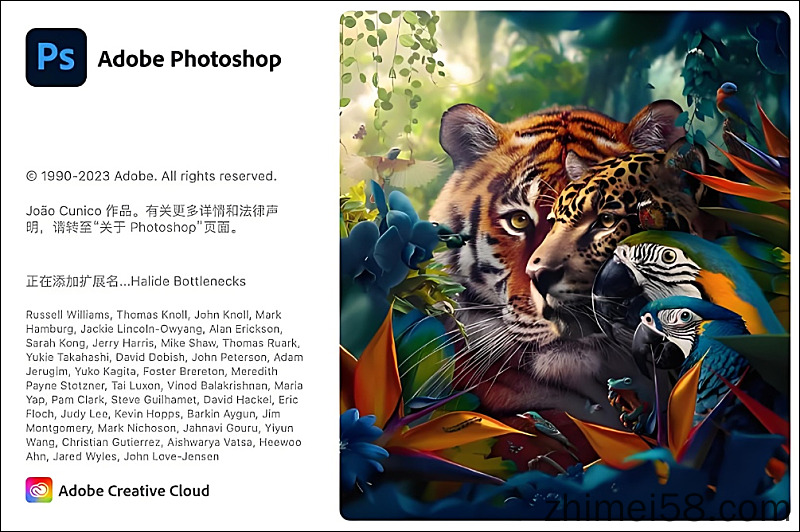The image size is (800, 532).
Task: Click the small hummingbird at the bottom
Action: point(546,426)
